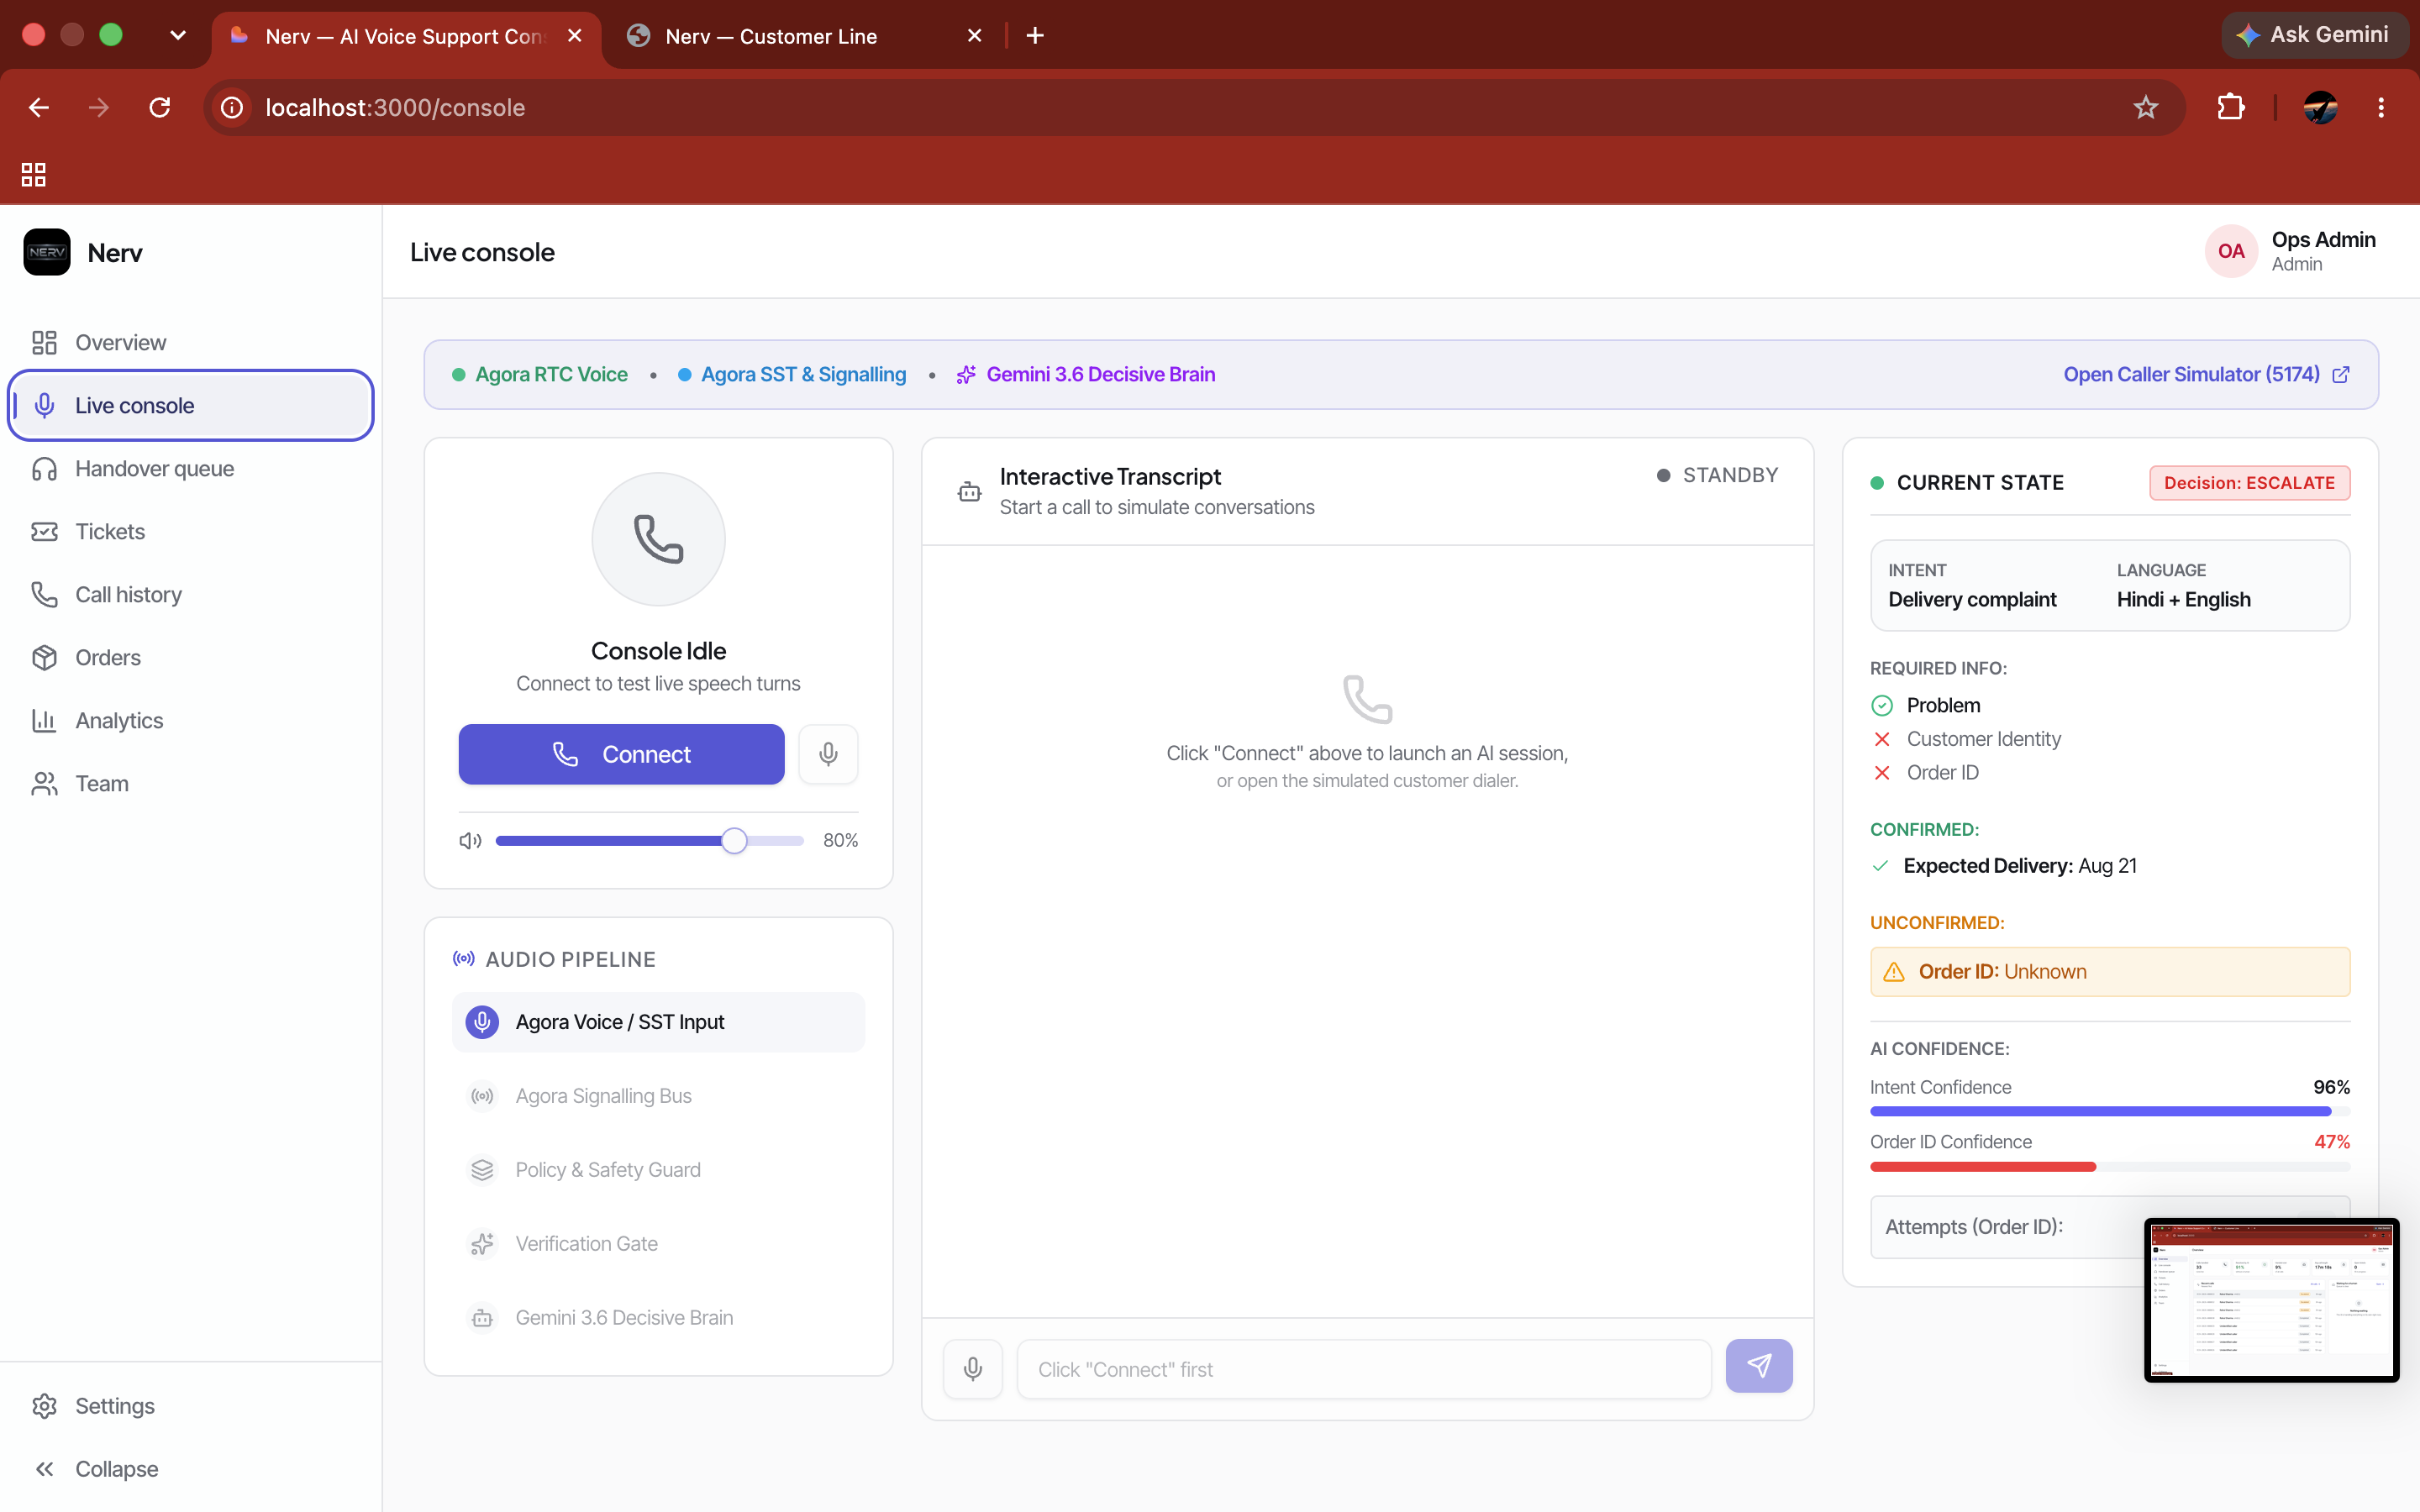The width and height of the screenshot is (2420, 1512).
Task: Click the warning icon next to Order ID Unknown
Action: 1894,972
